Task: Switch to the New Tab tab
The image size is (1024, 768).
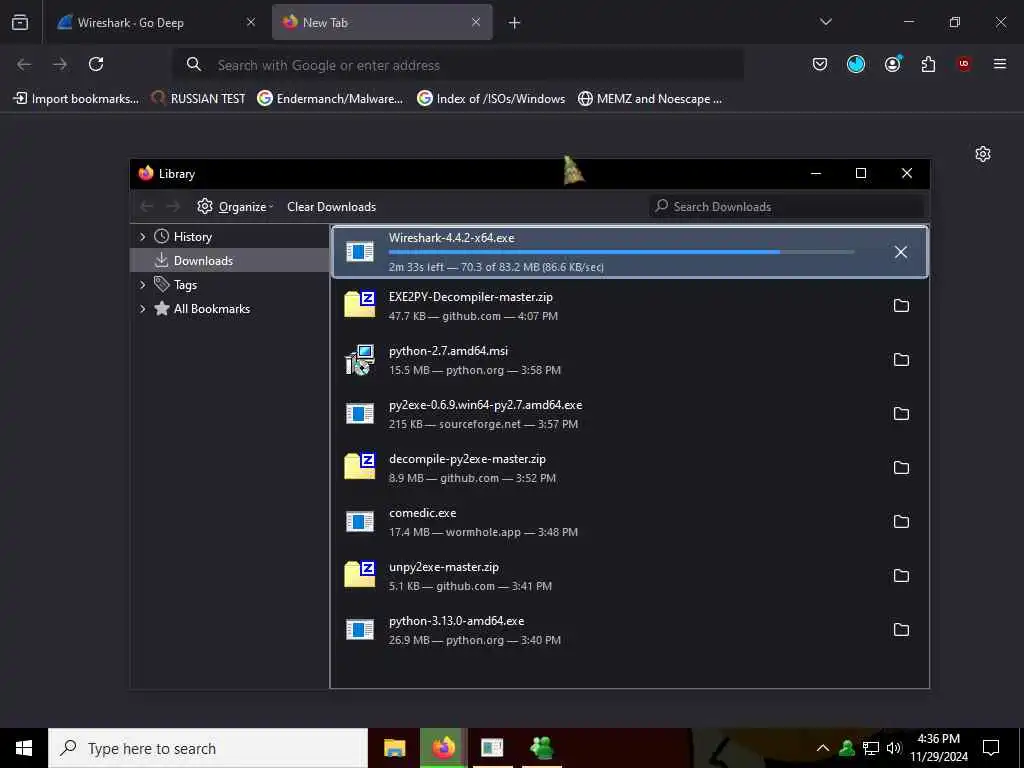Action: (382, 22)
